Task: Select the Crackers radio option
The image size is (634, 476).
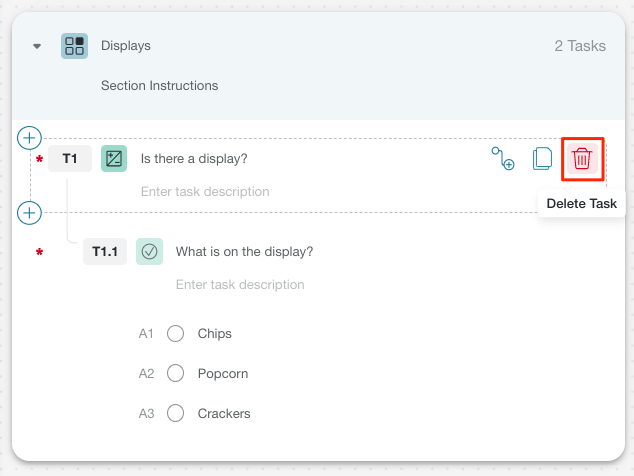Action: (175, 413)
